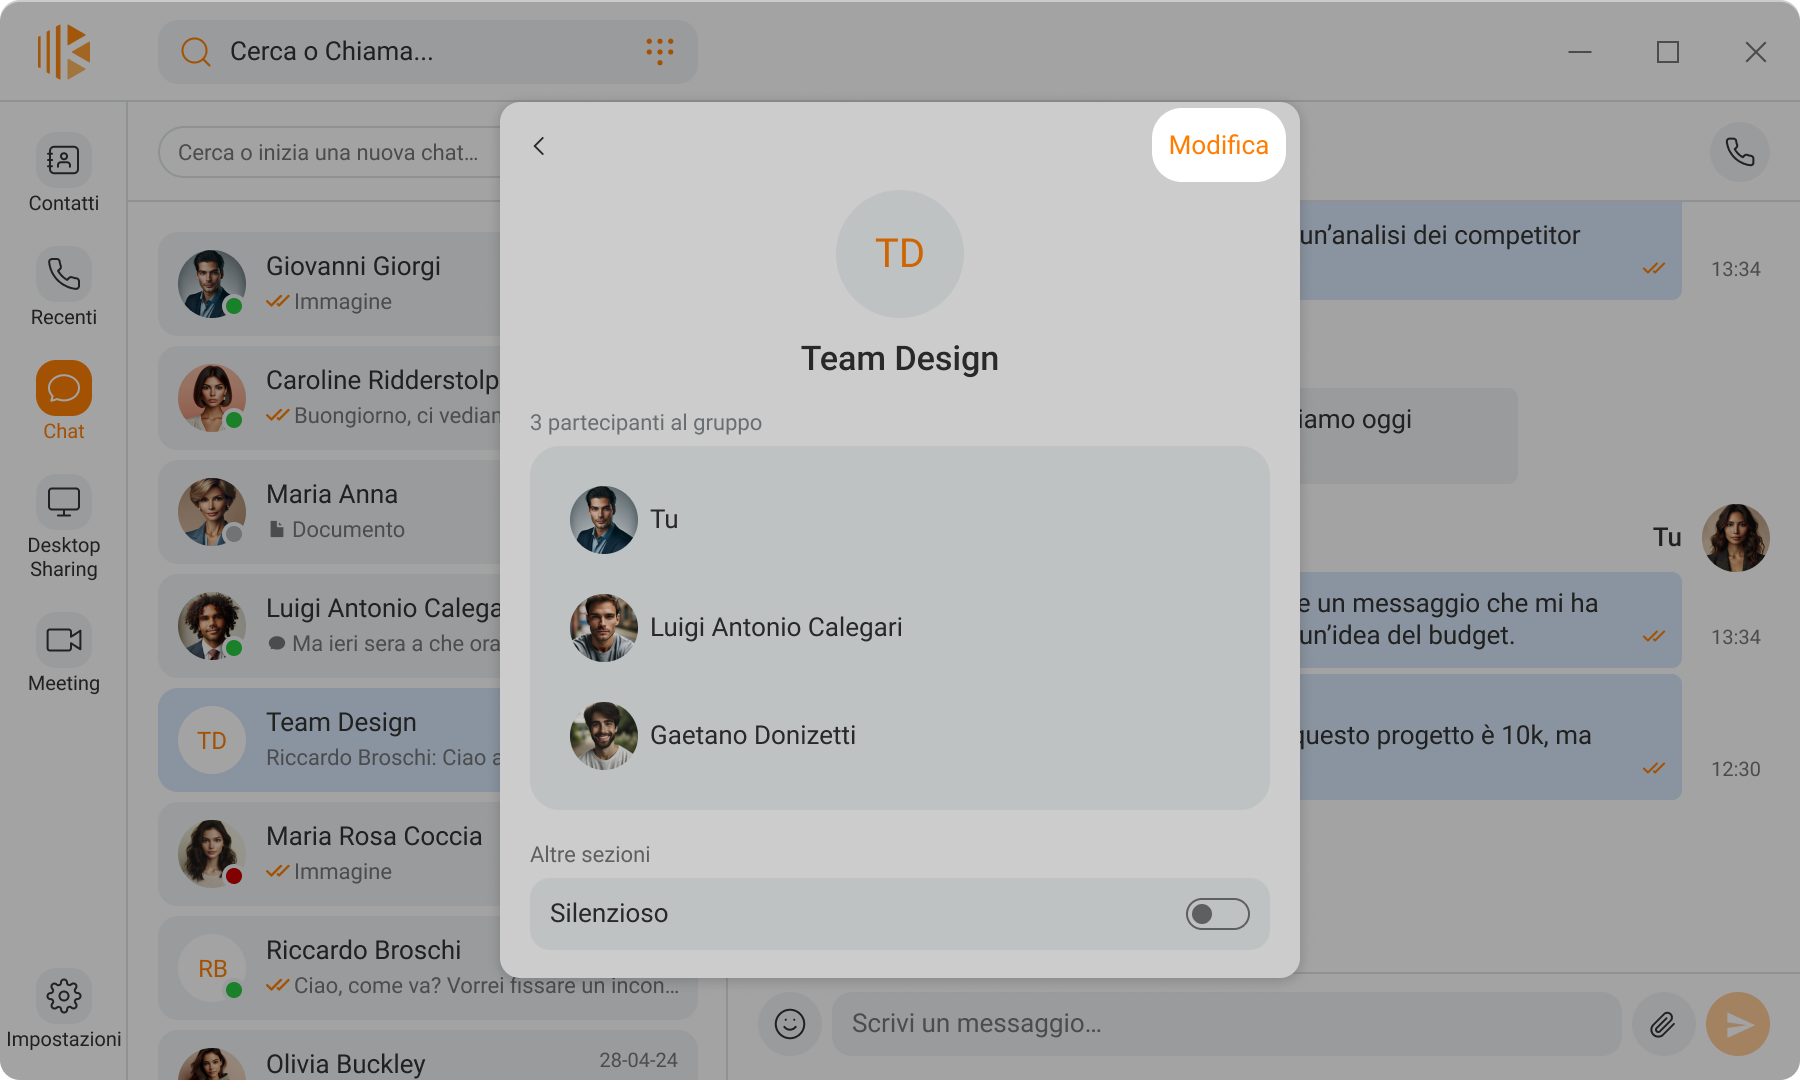This screenshot has height=1080, width=1800.
Task: Open the emoji picker smiley icon
Action: [x=790, y=1024]
